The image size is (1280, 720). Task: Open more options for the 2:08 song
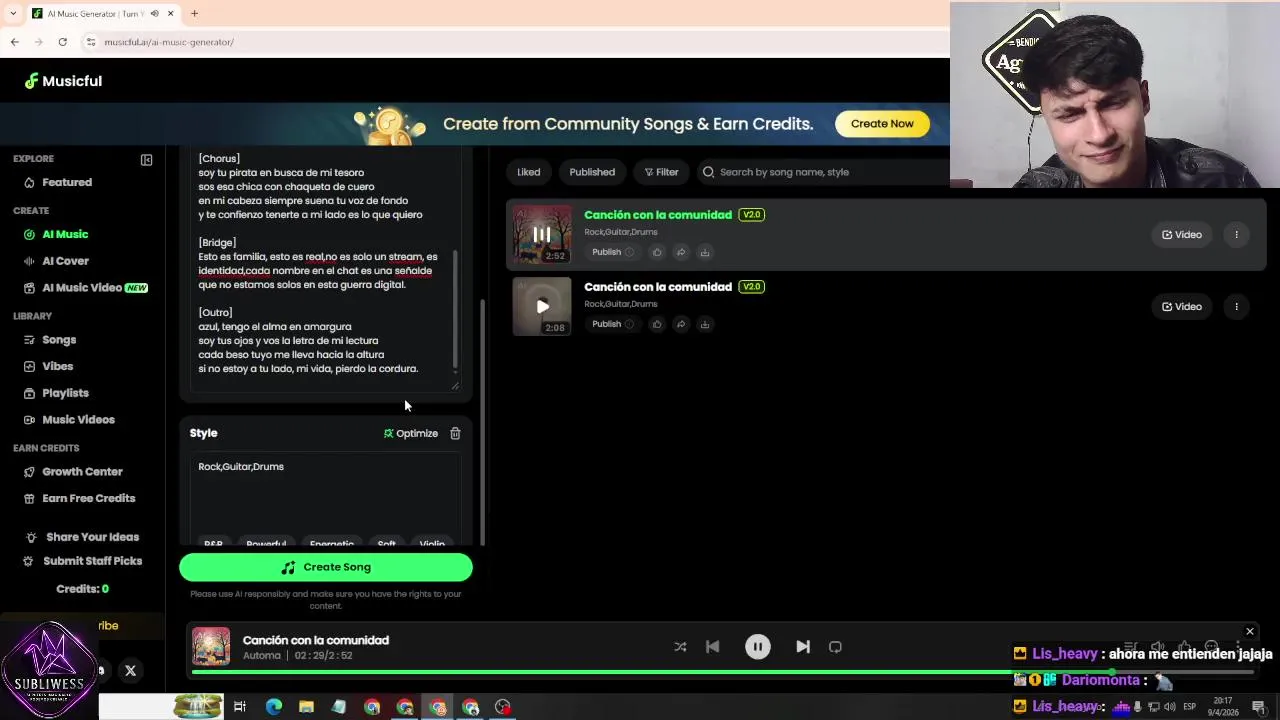tap(1236, 306)
